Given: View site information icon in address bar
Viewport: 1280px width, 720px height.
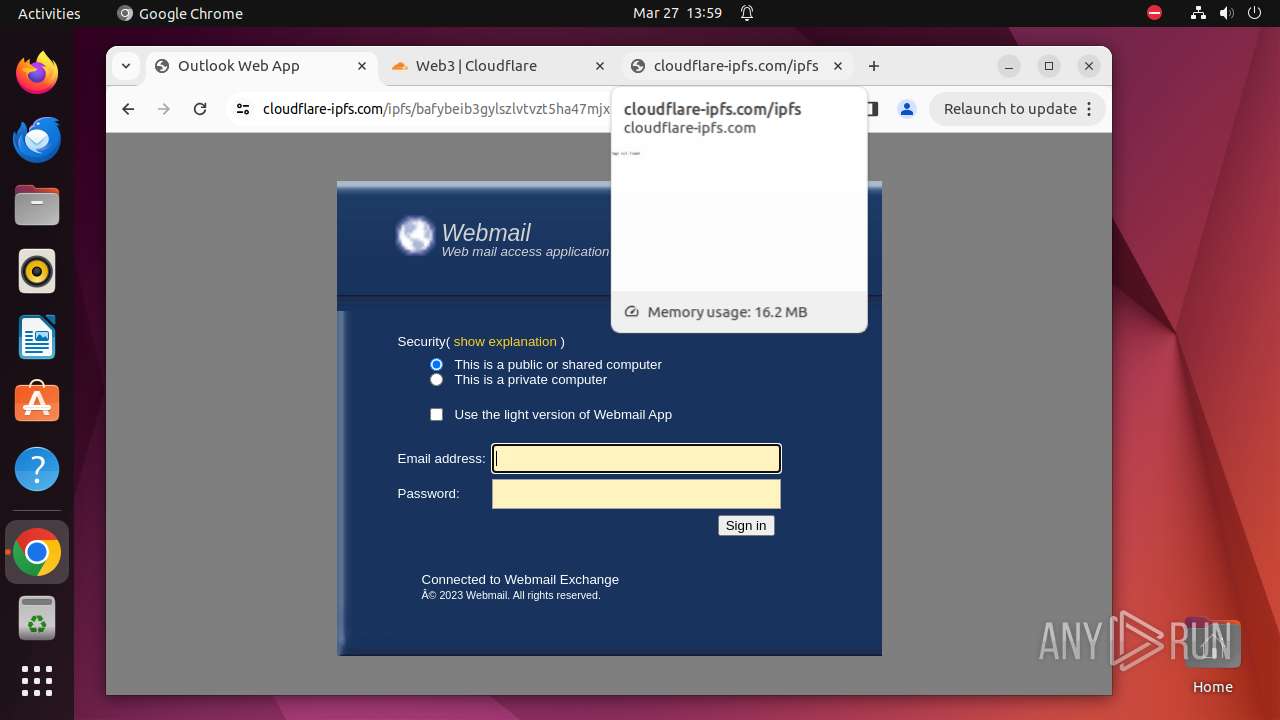Looking at the screenshot, I should 243,109.
